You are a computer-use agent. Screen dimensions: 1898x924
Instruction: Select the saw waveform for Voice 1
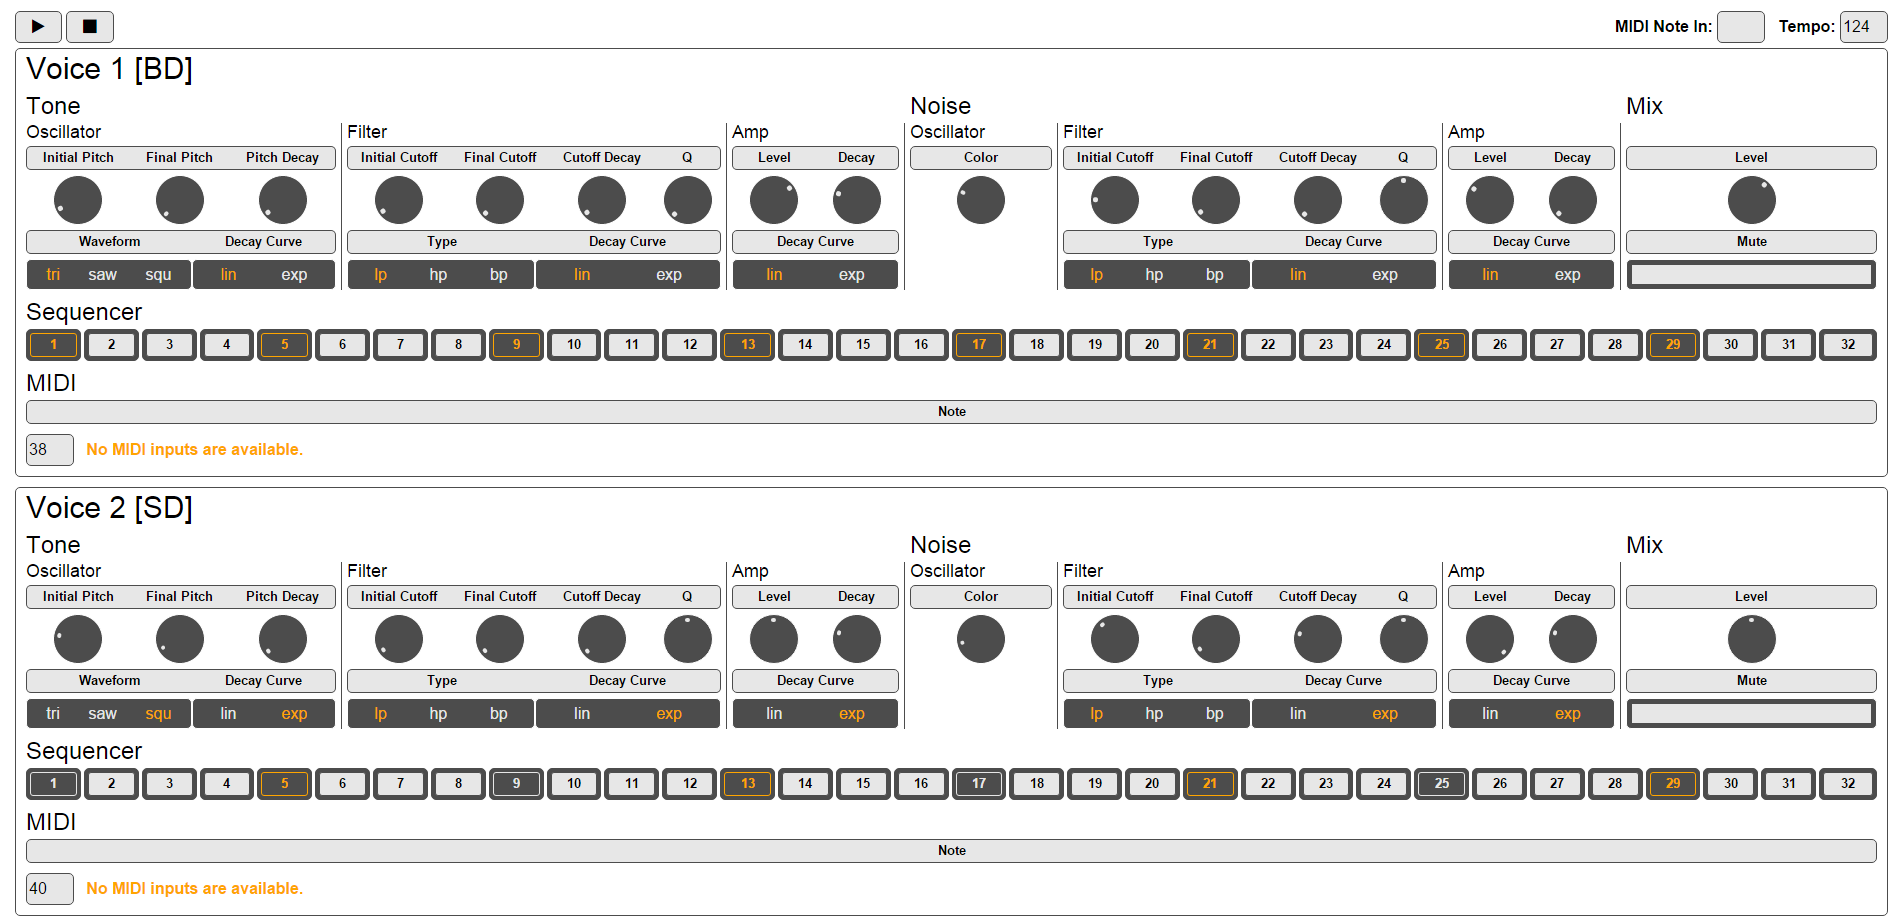pyautogui.click(x=103, y=274)
